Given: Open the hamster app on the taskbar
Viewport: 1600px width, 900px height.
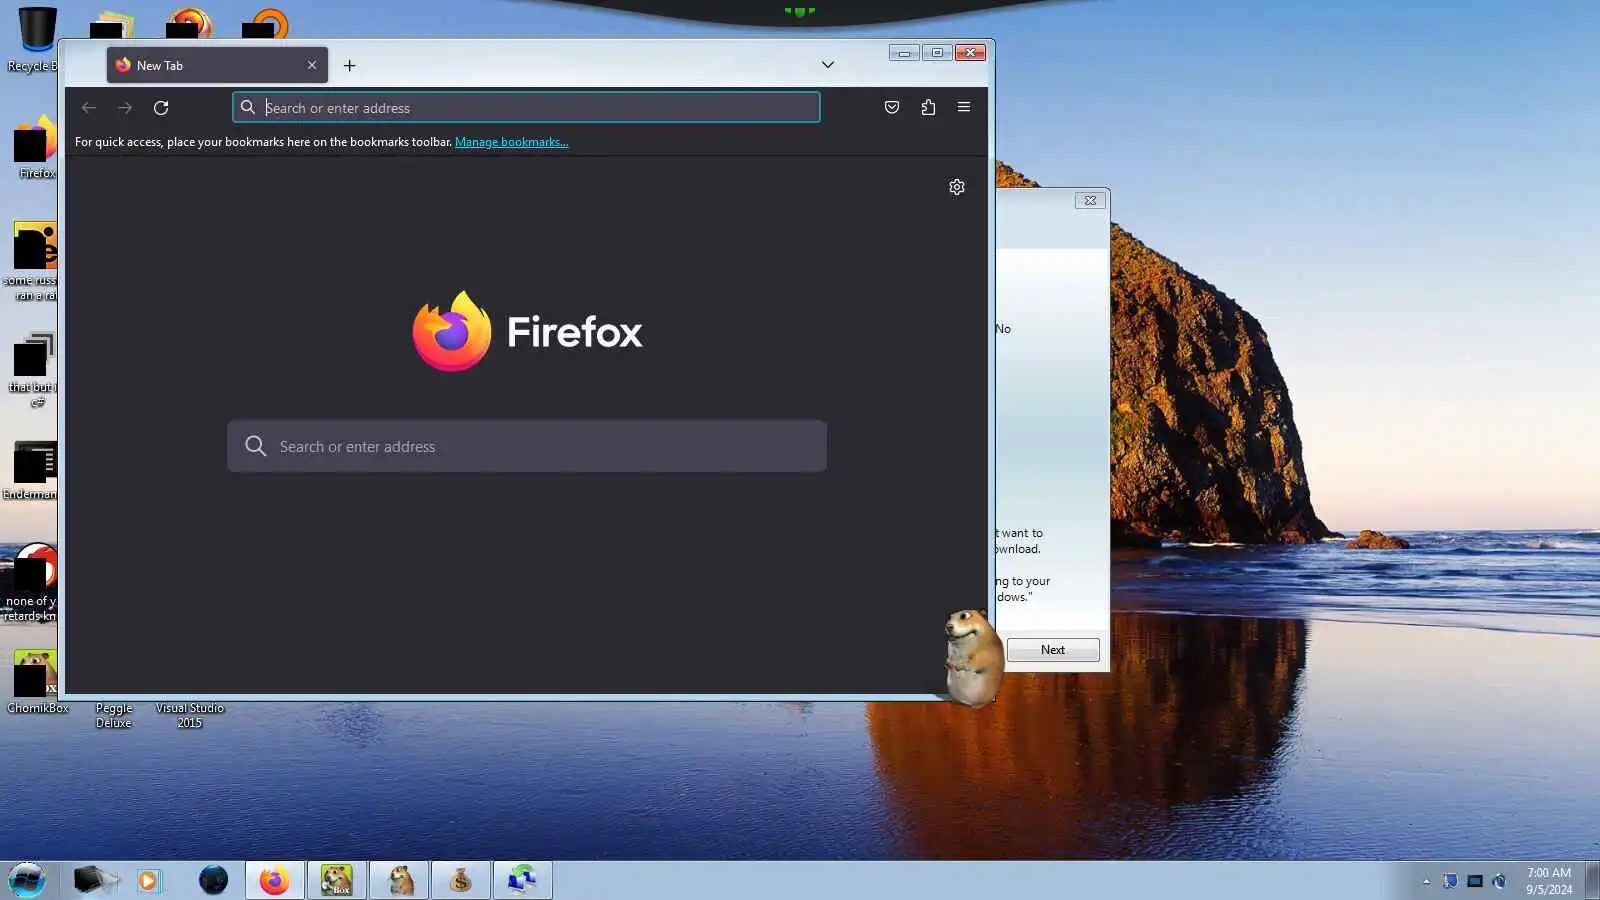Looking at the screenshot, I should [400, 880].
